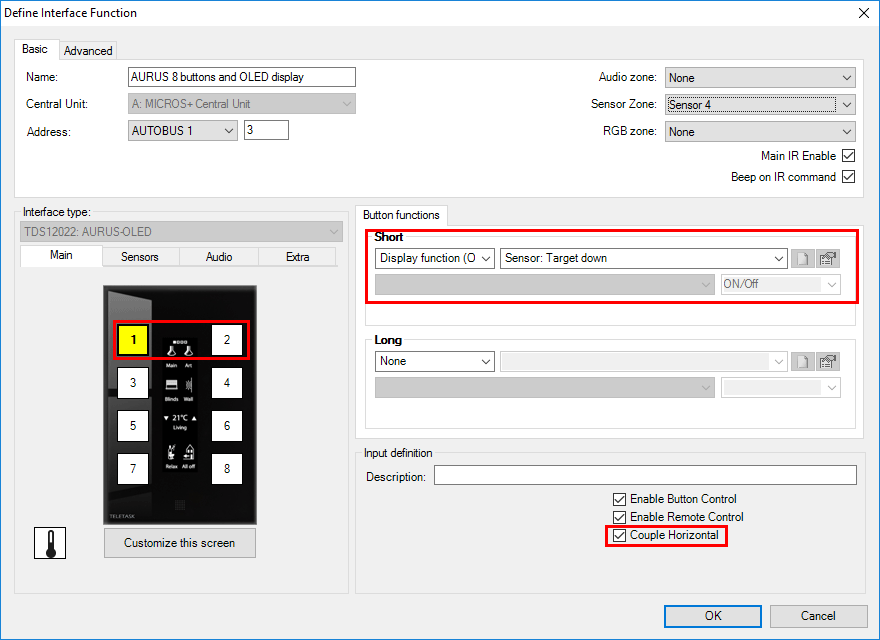Toggle Main IR Enable checkbox
Image resolution: width=880 pixels, height=640 pixels.
(x=848, y=156)
